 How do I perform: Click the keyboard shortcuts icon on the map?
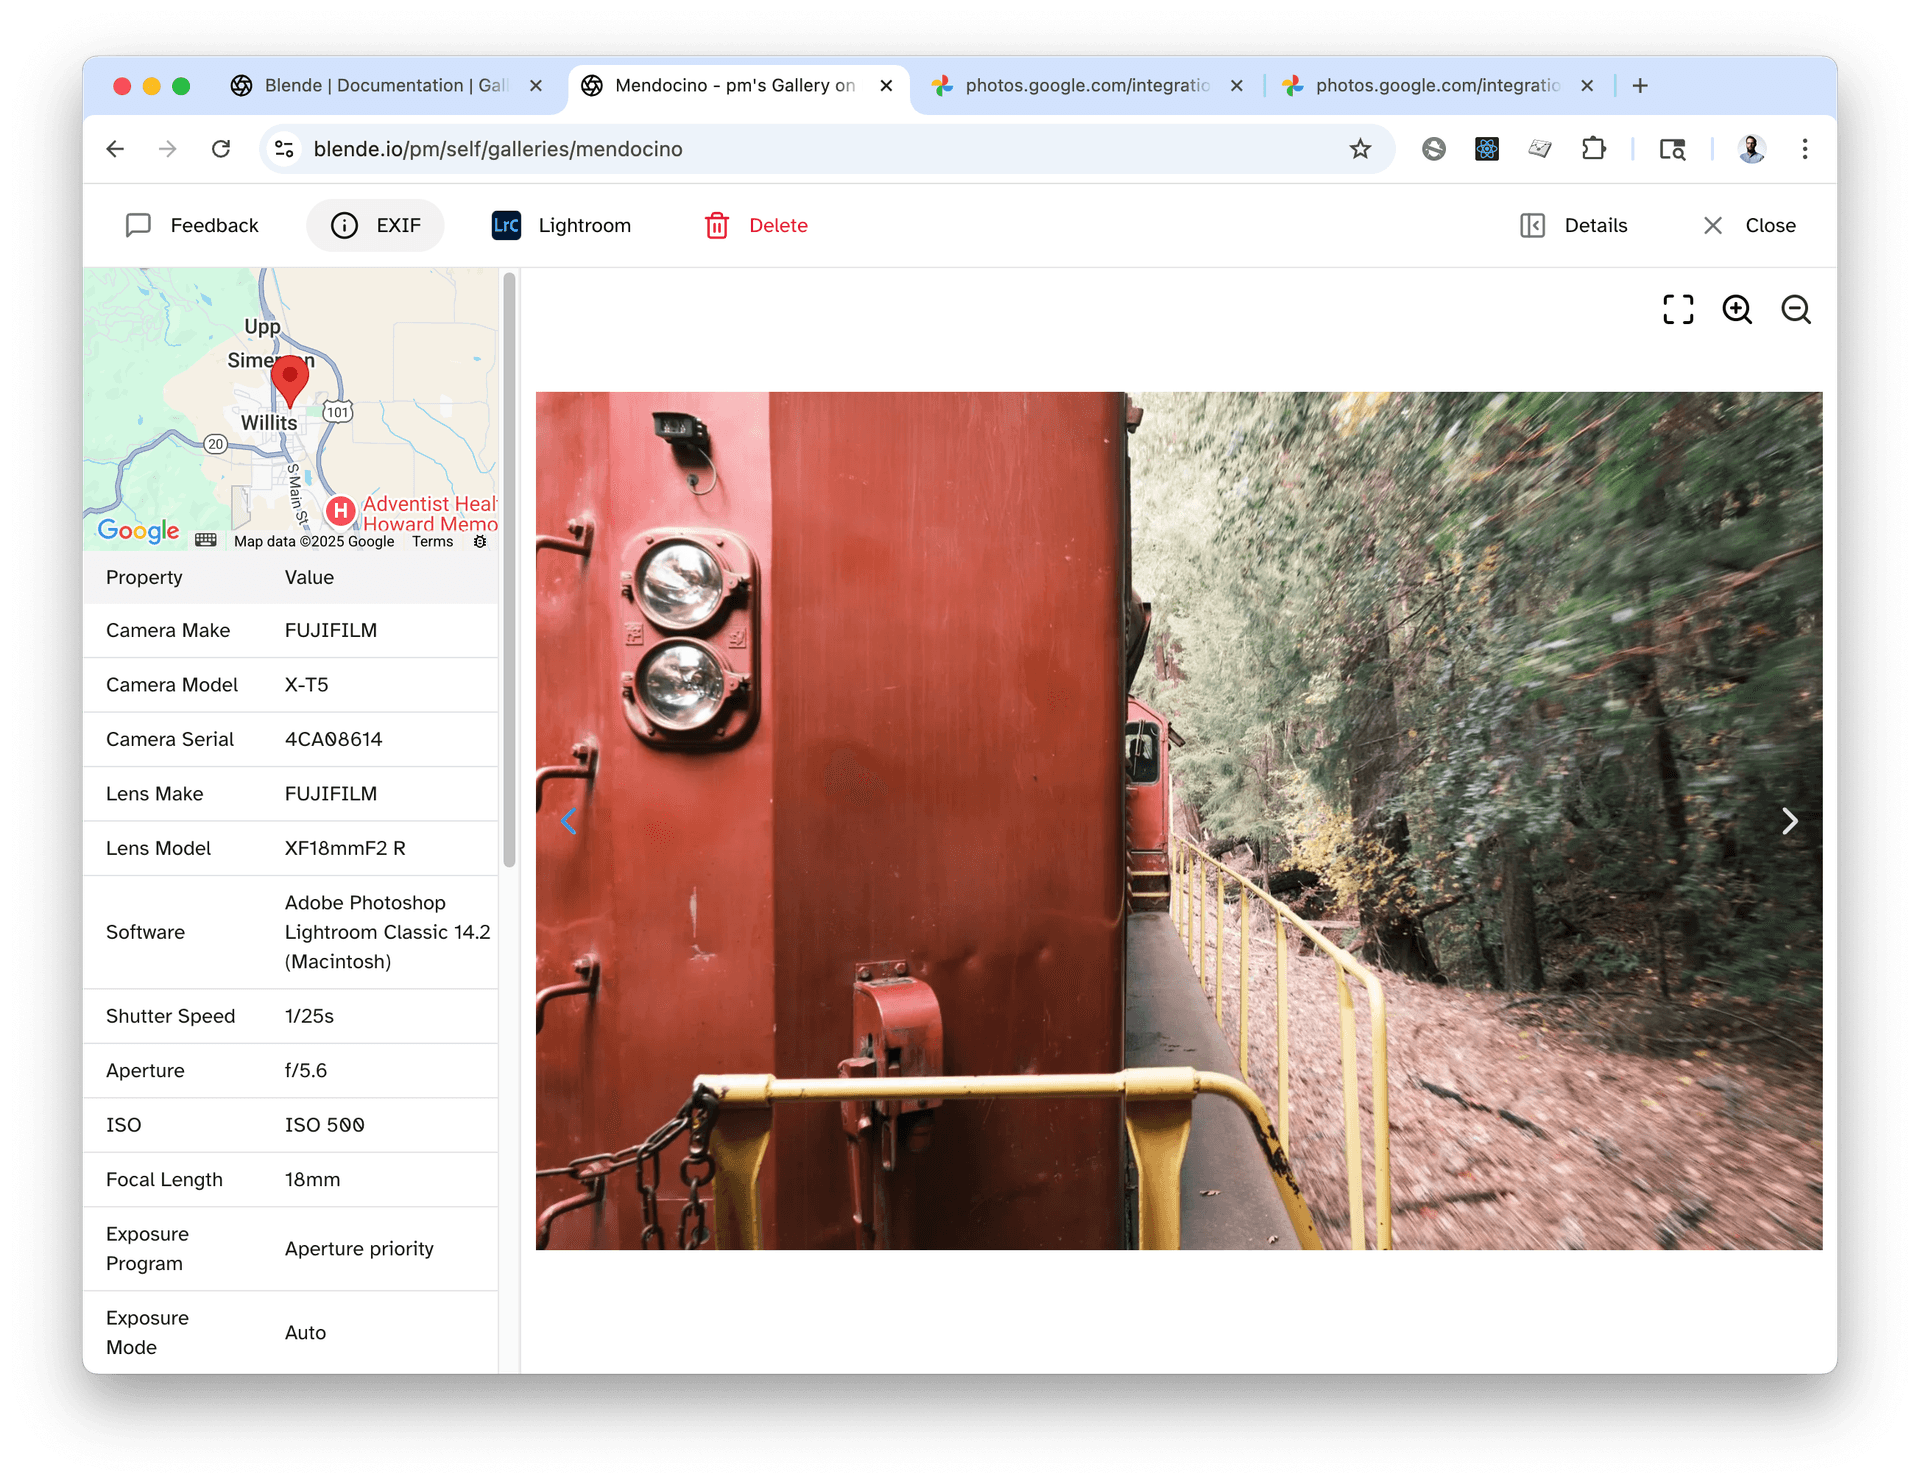click(206, 541)
